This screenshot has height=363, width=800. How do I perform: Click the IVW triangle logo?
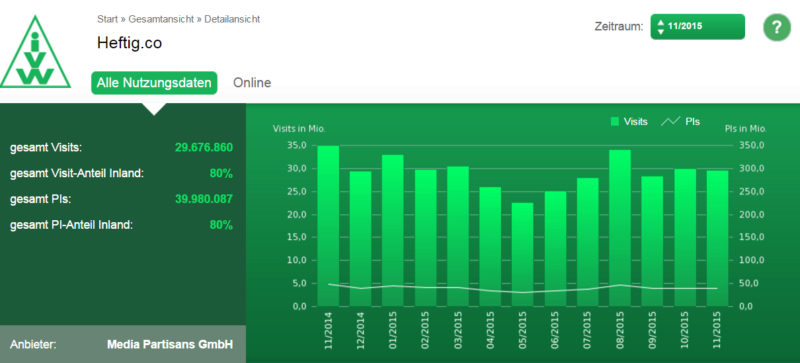pos(35,52)
